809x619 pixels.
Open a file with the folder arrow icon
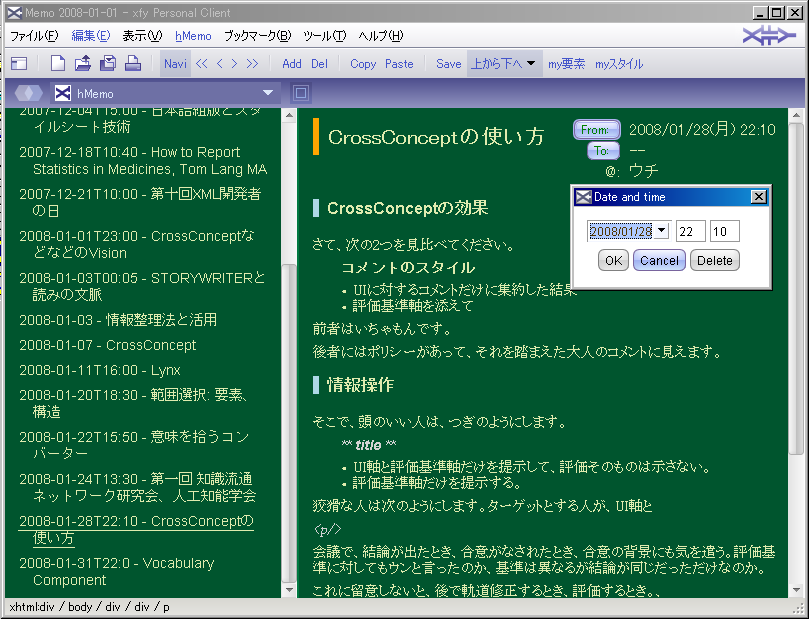pyautogui.click(x=83, y=63)
